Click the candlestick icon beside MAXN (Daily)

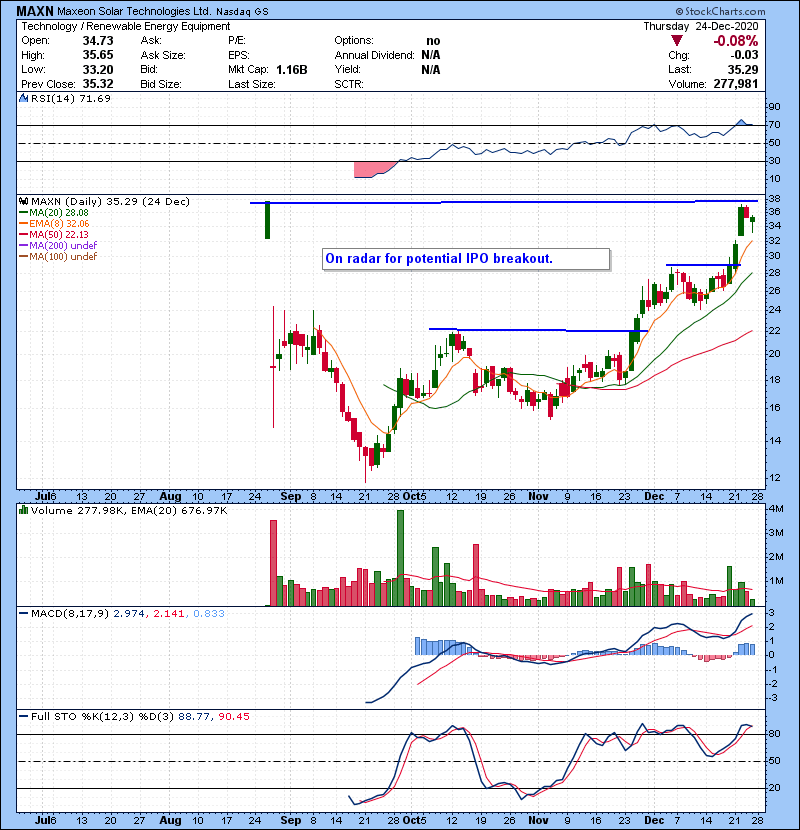(24, 201)
